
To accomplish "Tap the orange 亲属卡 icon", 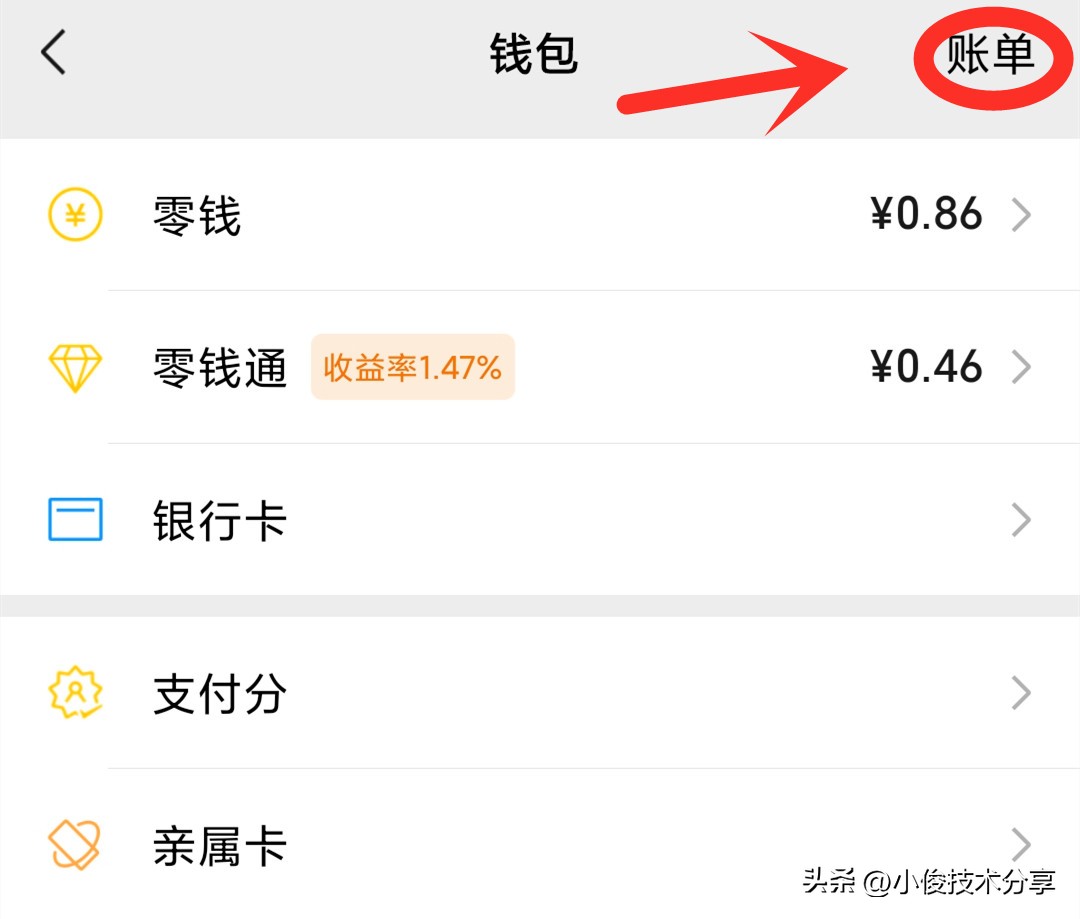I will coord(76,845).
